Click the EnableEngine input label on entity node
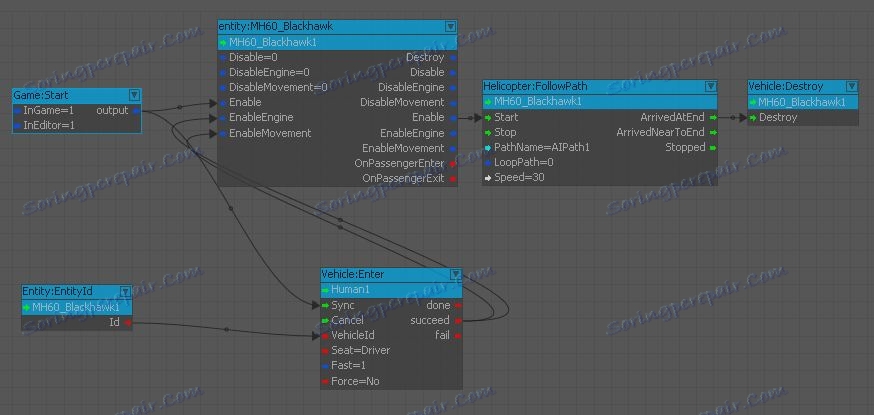 click(x=261, y=118)
